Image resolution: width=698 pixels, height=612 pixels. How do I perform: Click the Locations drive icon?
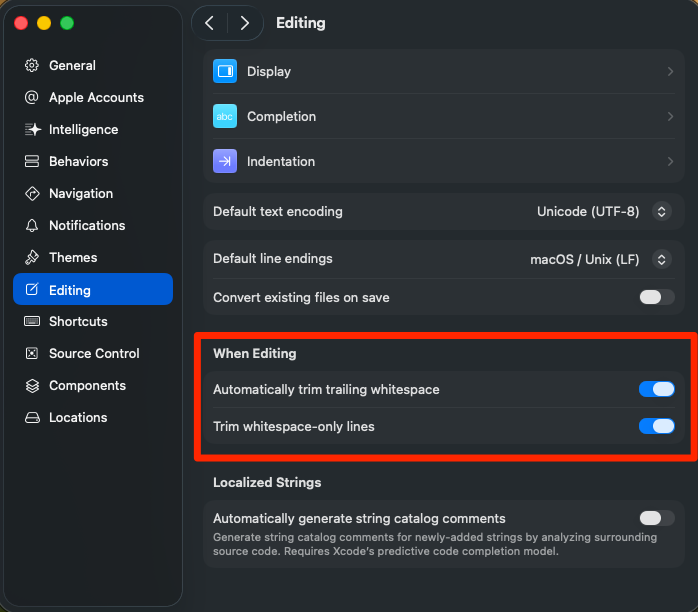pos(32,418)
